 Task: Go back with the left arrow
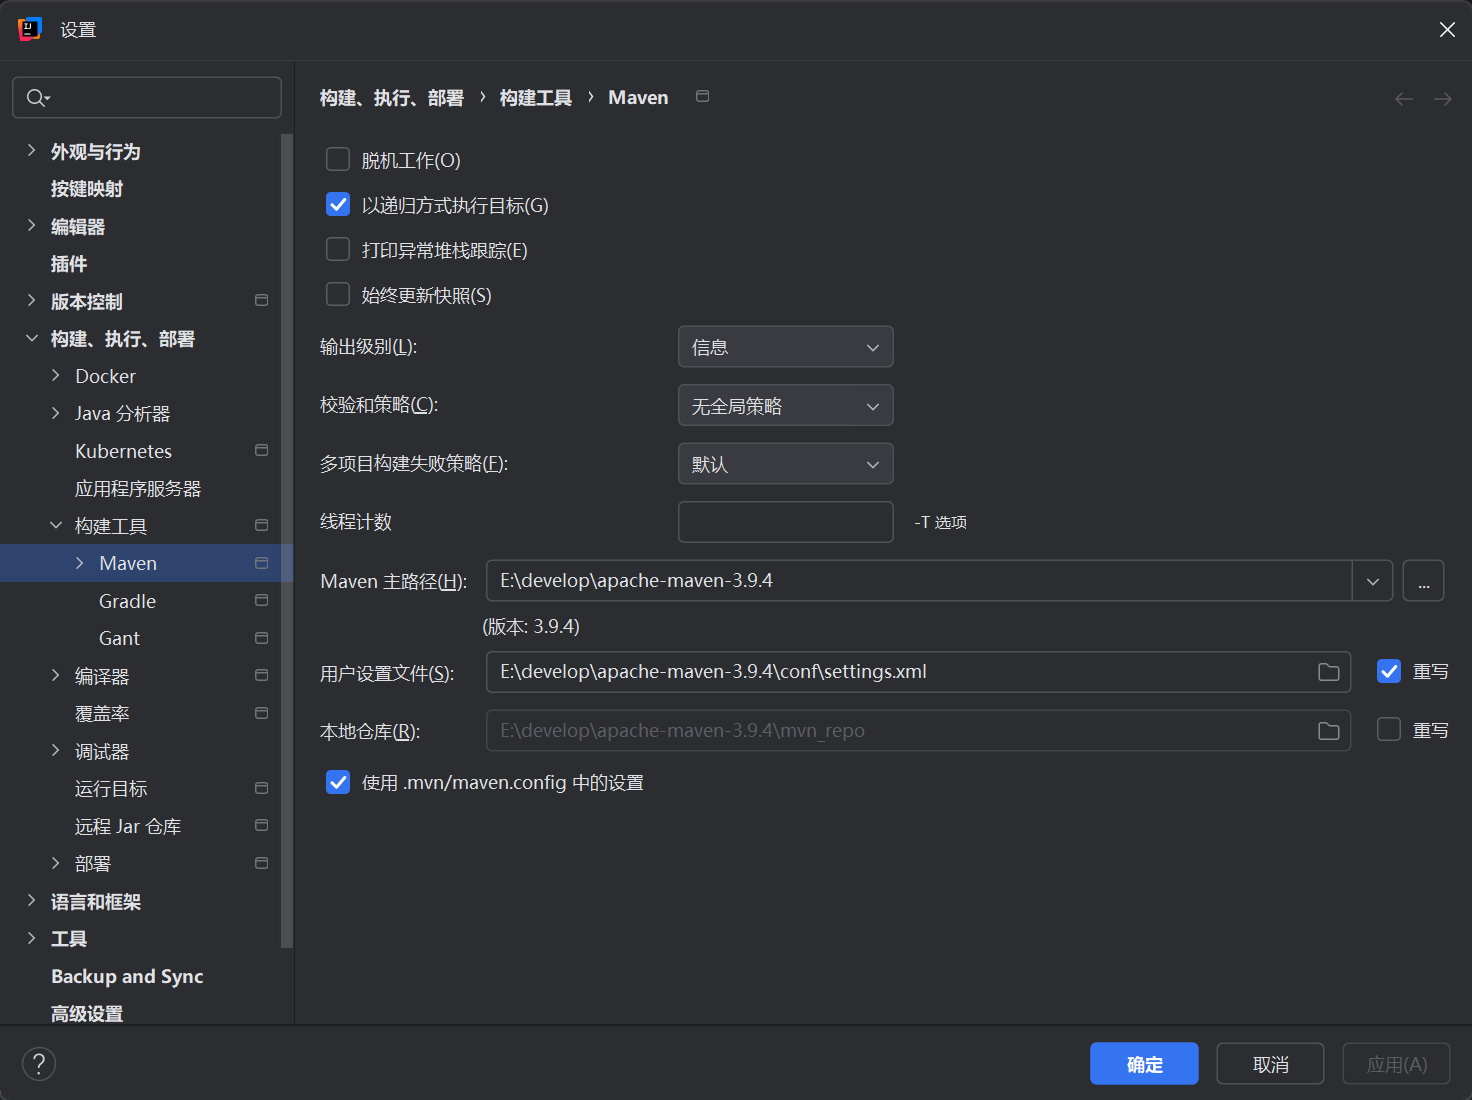tap(1404, 98)
